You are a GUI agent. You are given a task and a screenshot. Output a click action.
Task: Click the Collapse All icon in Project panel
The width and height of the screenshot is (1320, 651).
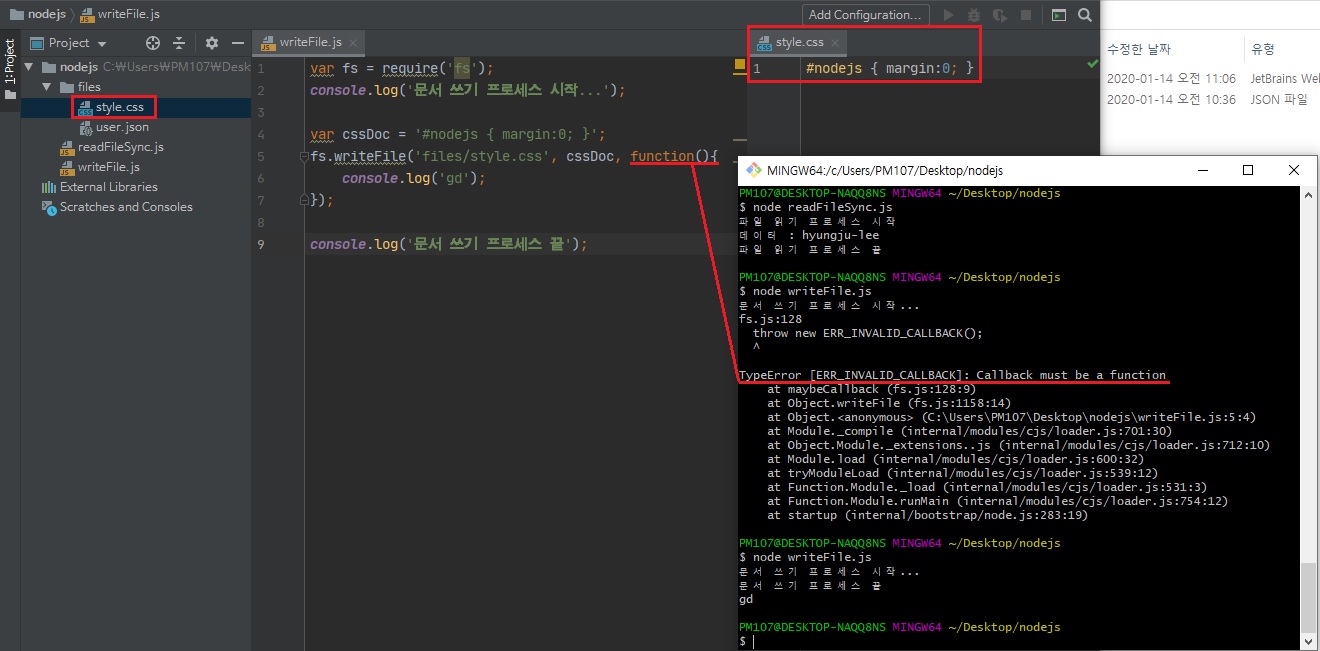tap(180, 43)
